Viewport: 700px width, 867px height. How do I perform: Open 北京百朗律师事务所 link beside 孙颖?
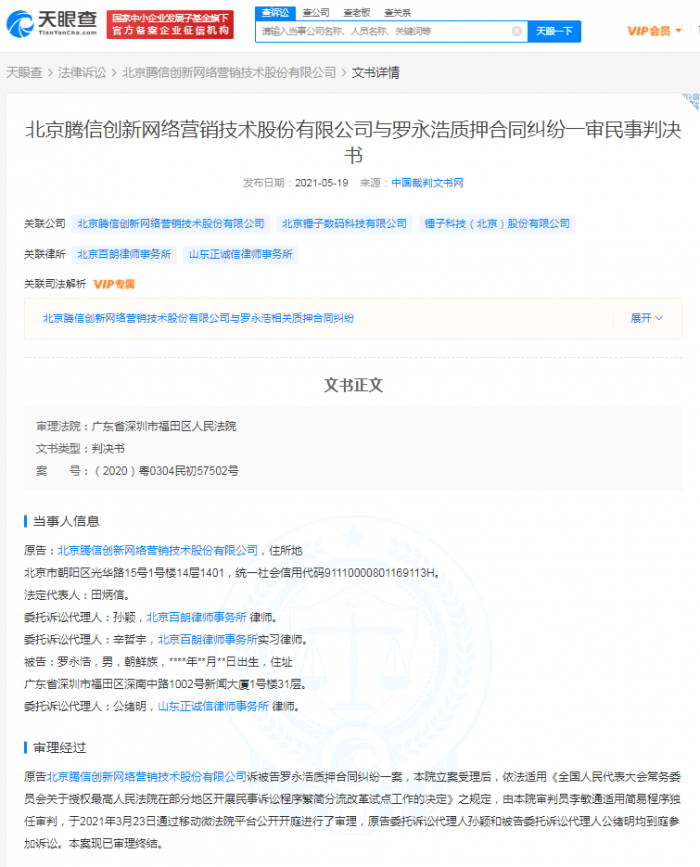pyautogui.click(x=196, y=618)
